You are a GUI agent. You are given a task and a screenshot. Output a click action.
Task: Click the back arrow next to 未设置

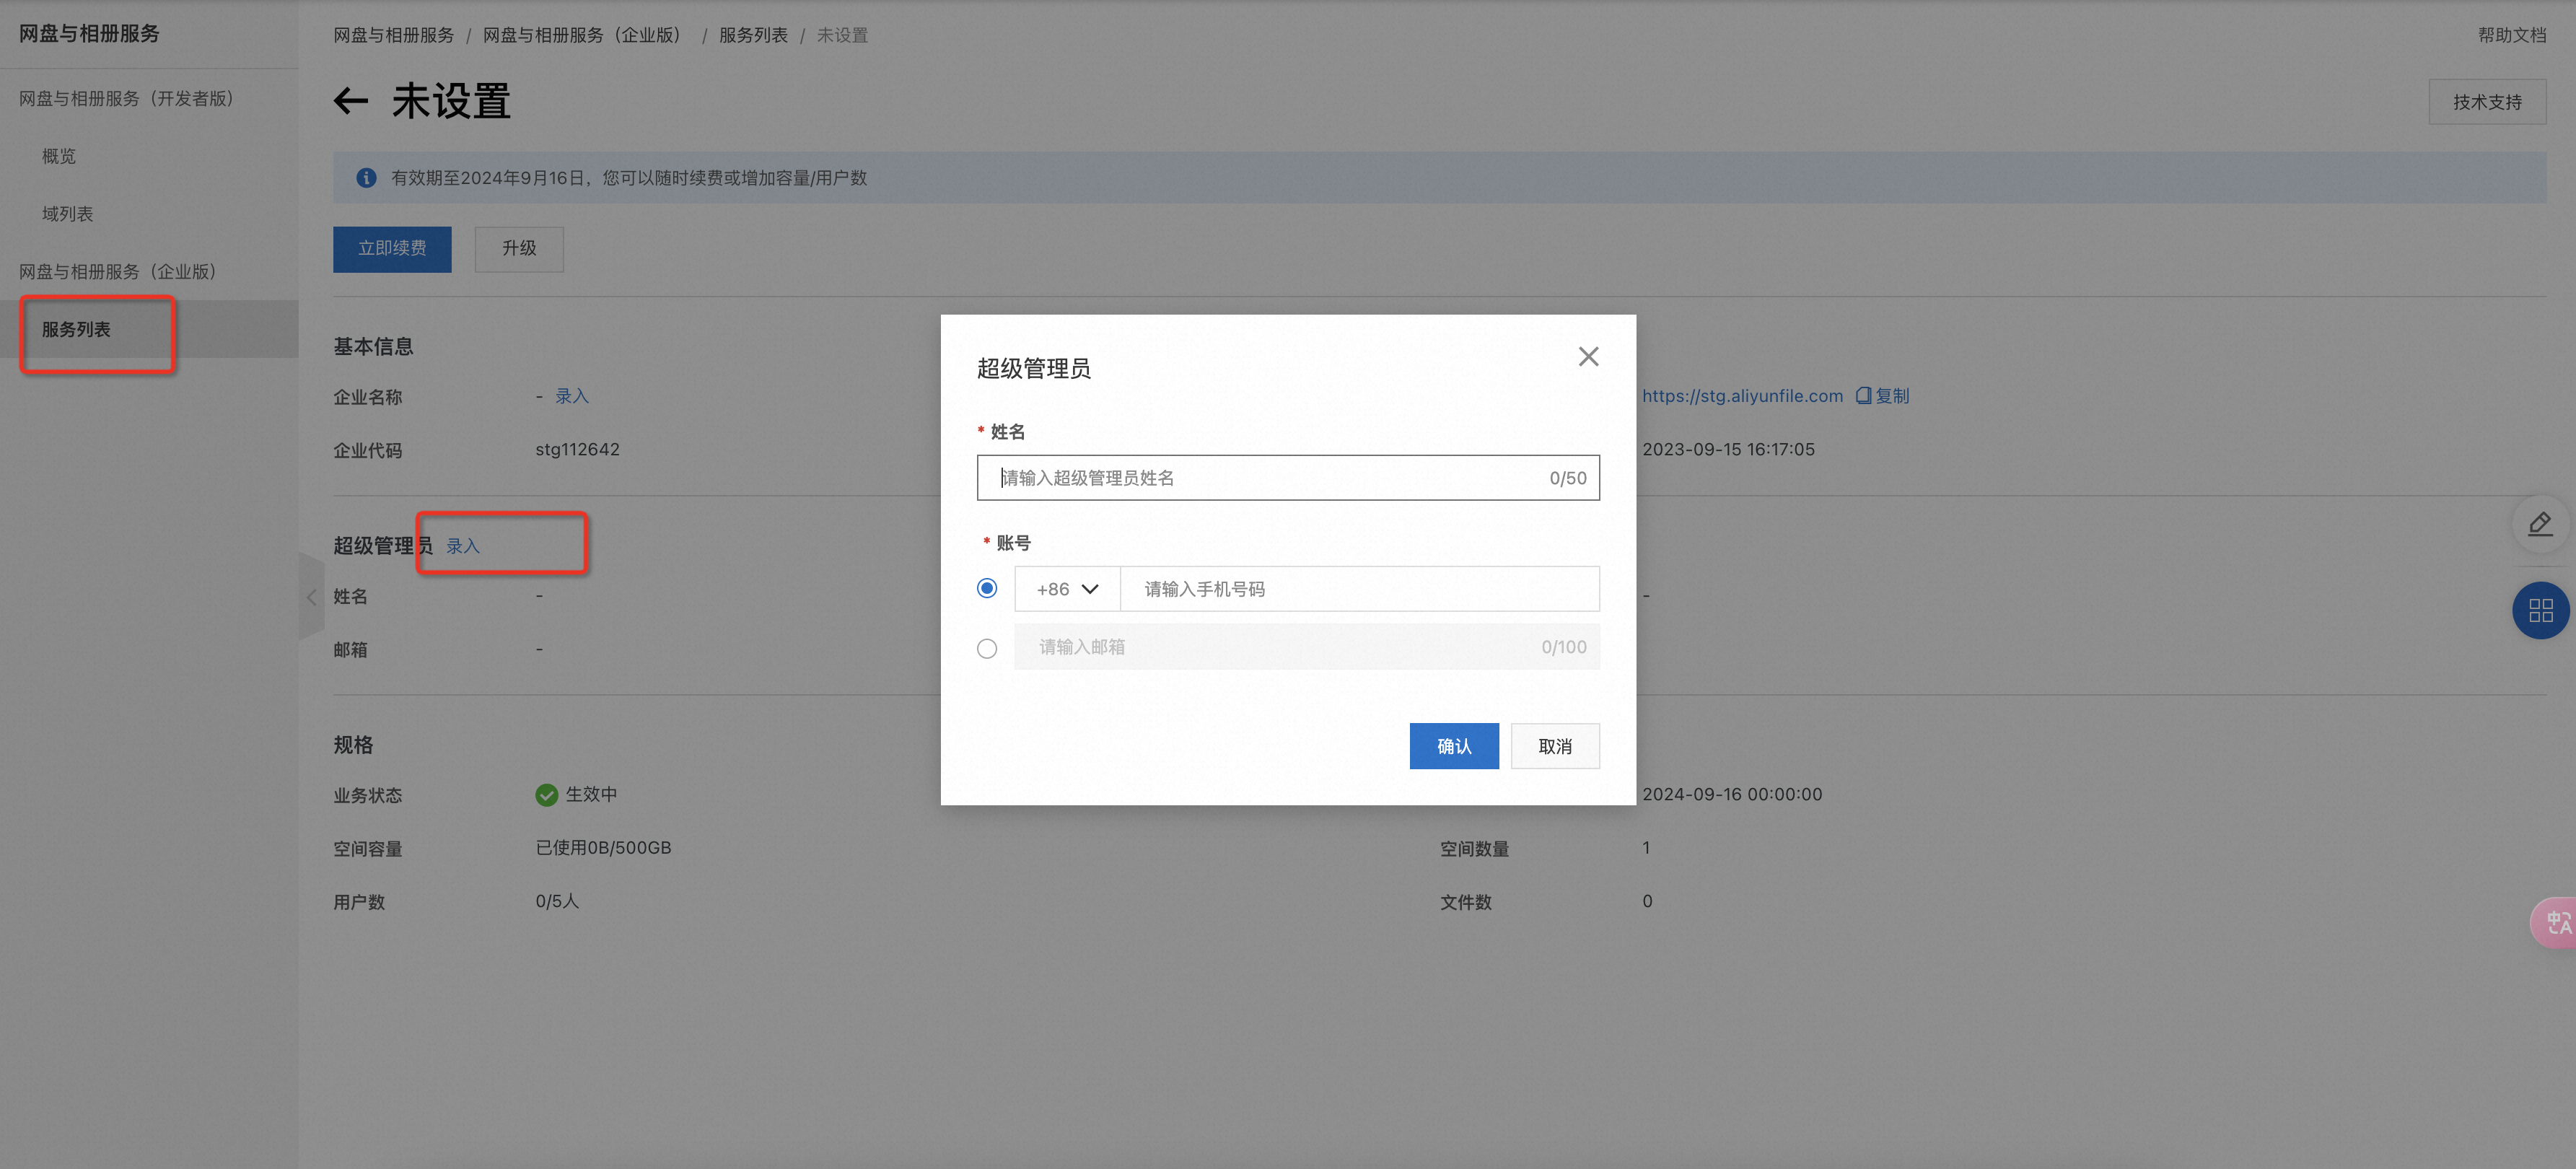[351, 101]
